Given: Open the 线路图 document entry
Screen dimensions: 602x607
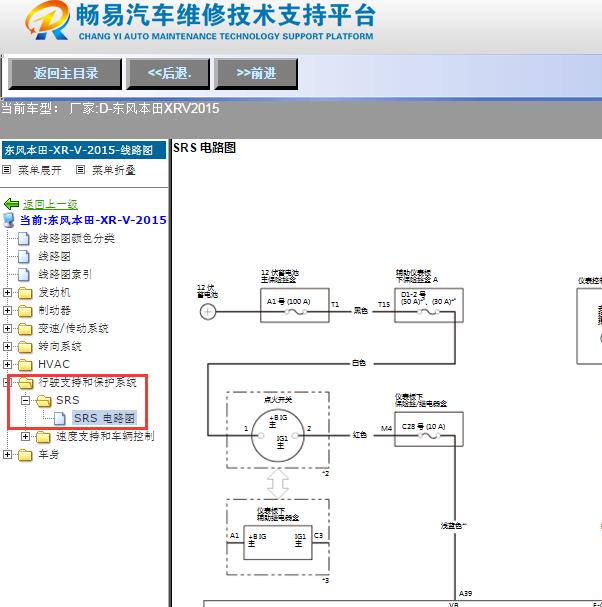Looking at the screenshot, I should pos(54,256).
